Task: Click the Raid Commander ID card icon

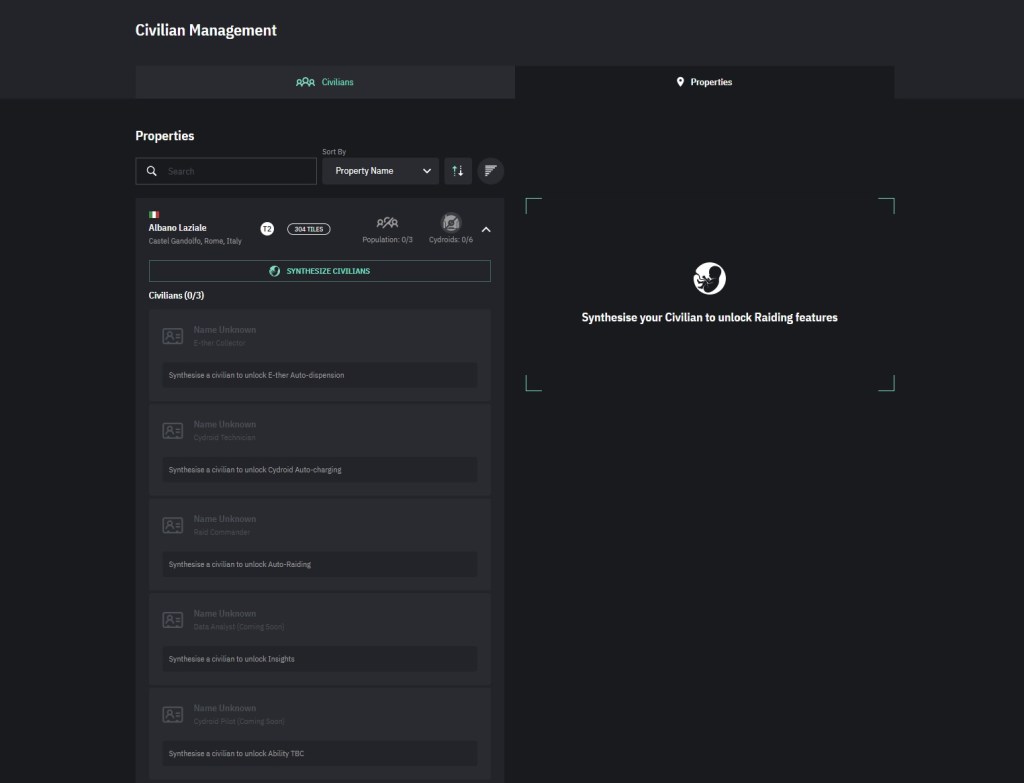Action: (173, 526)
